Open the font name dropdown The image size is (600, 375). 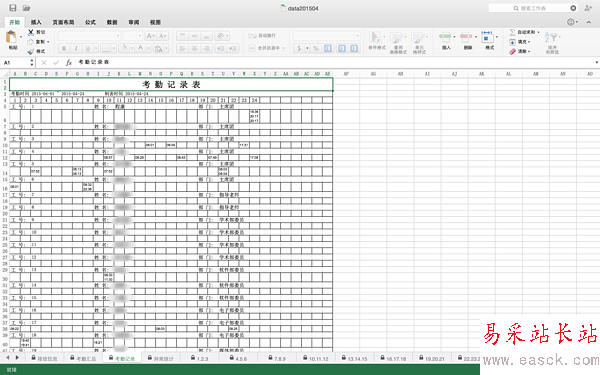tap(118, 36)
